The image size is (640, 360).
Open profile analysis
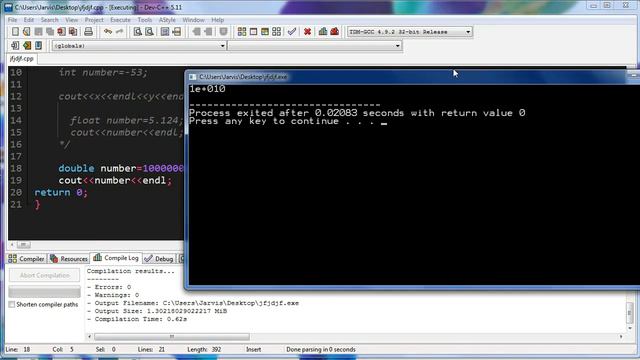(x=323, y=32)
